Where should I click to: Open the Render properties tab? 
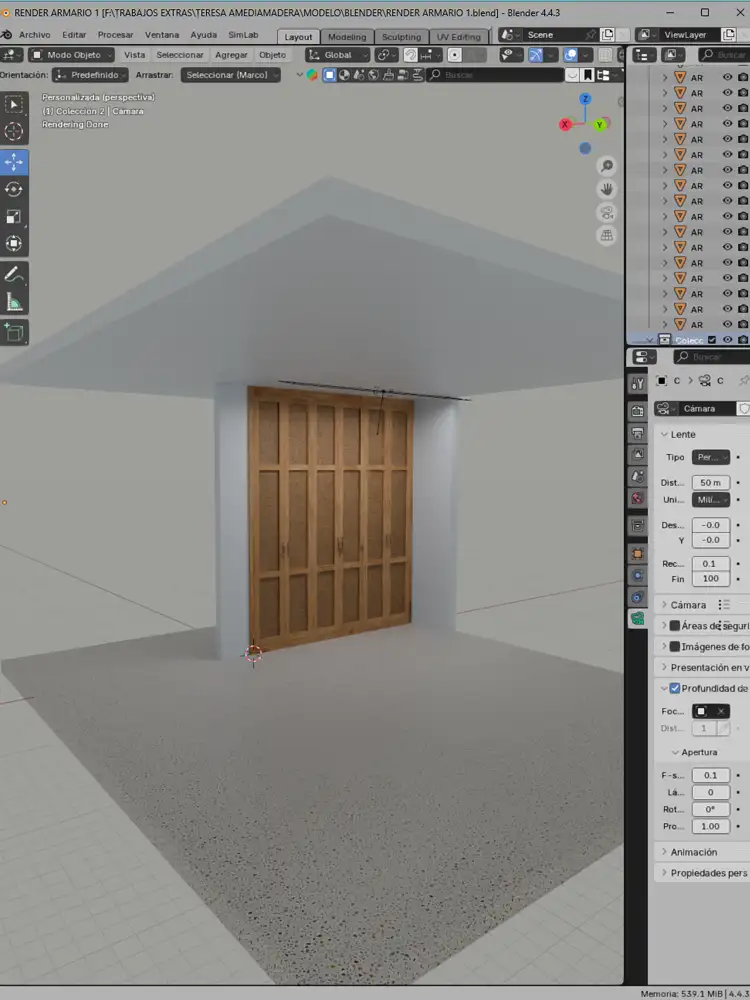637,411
